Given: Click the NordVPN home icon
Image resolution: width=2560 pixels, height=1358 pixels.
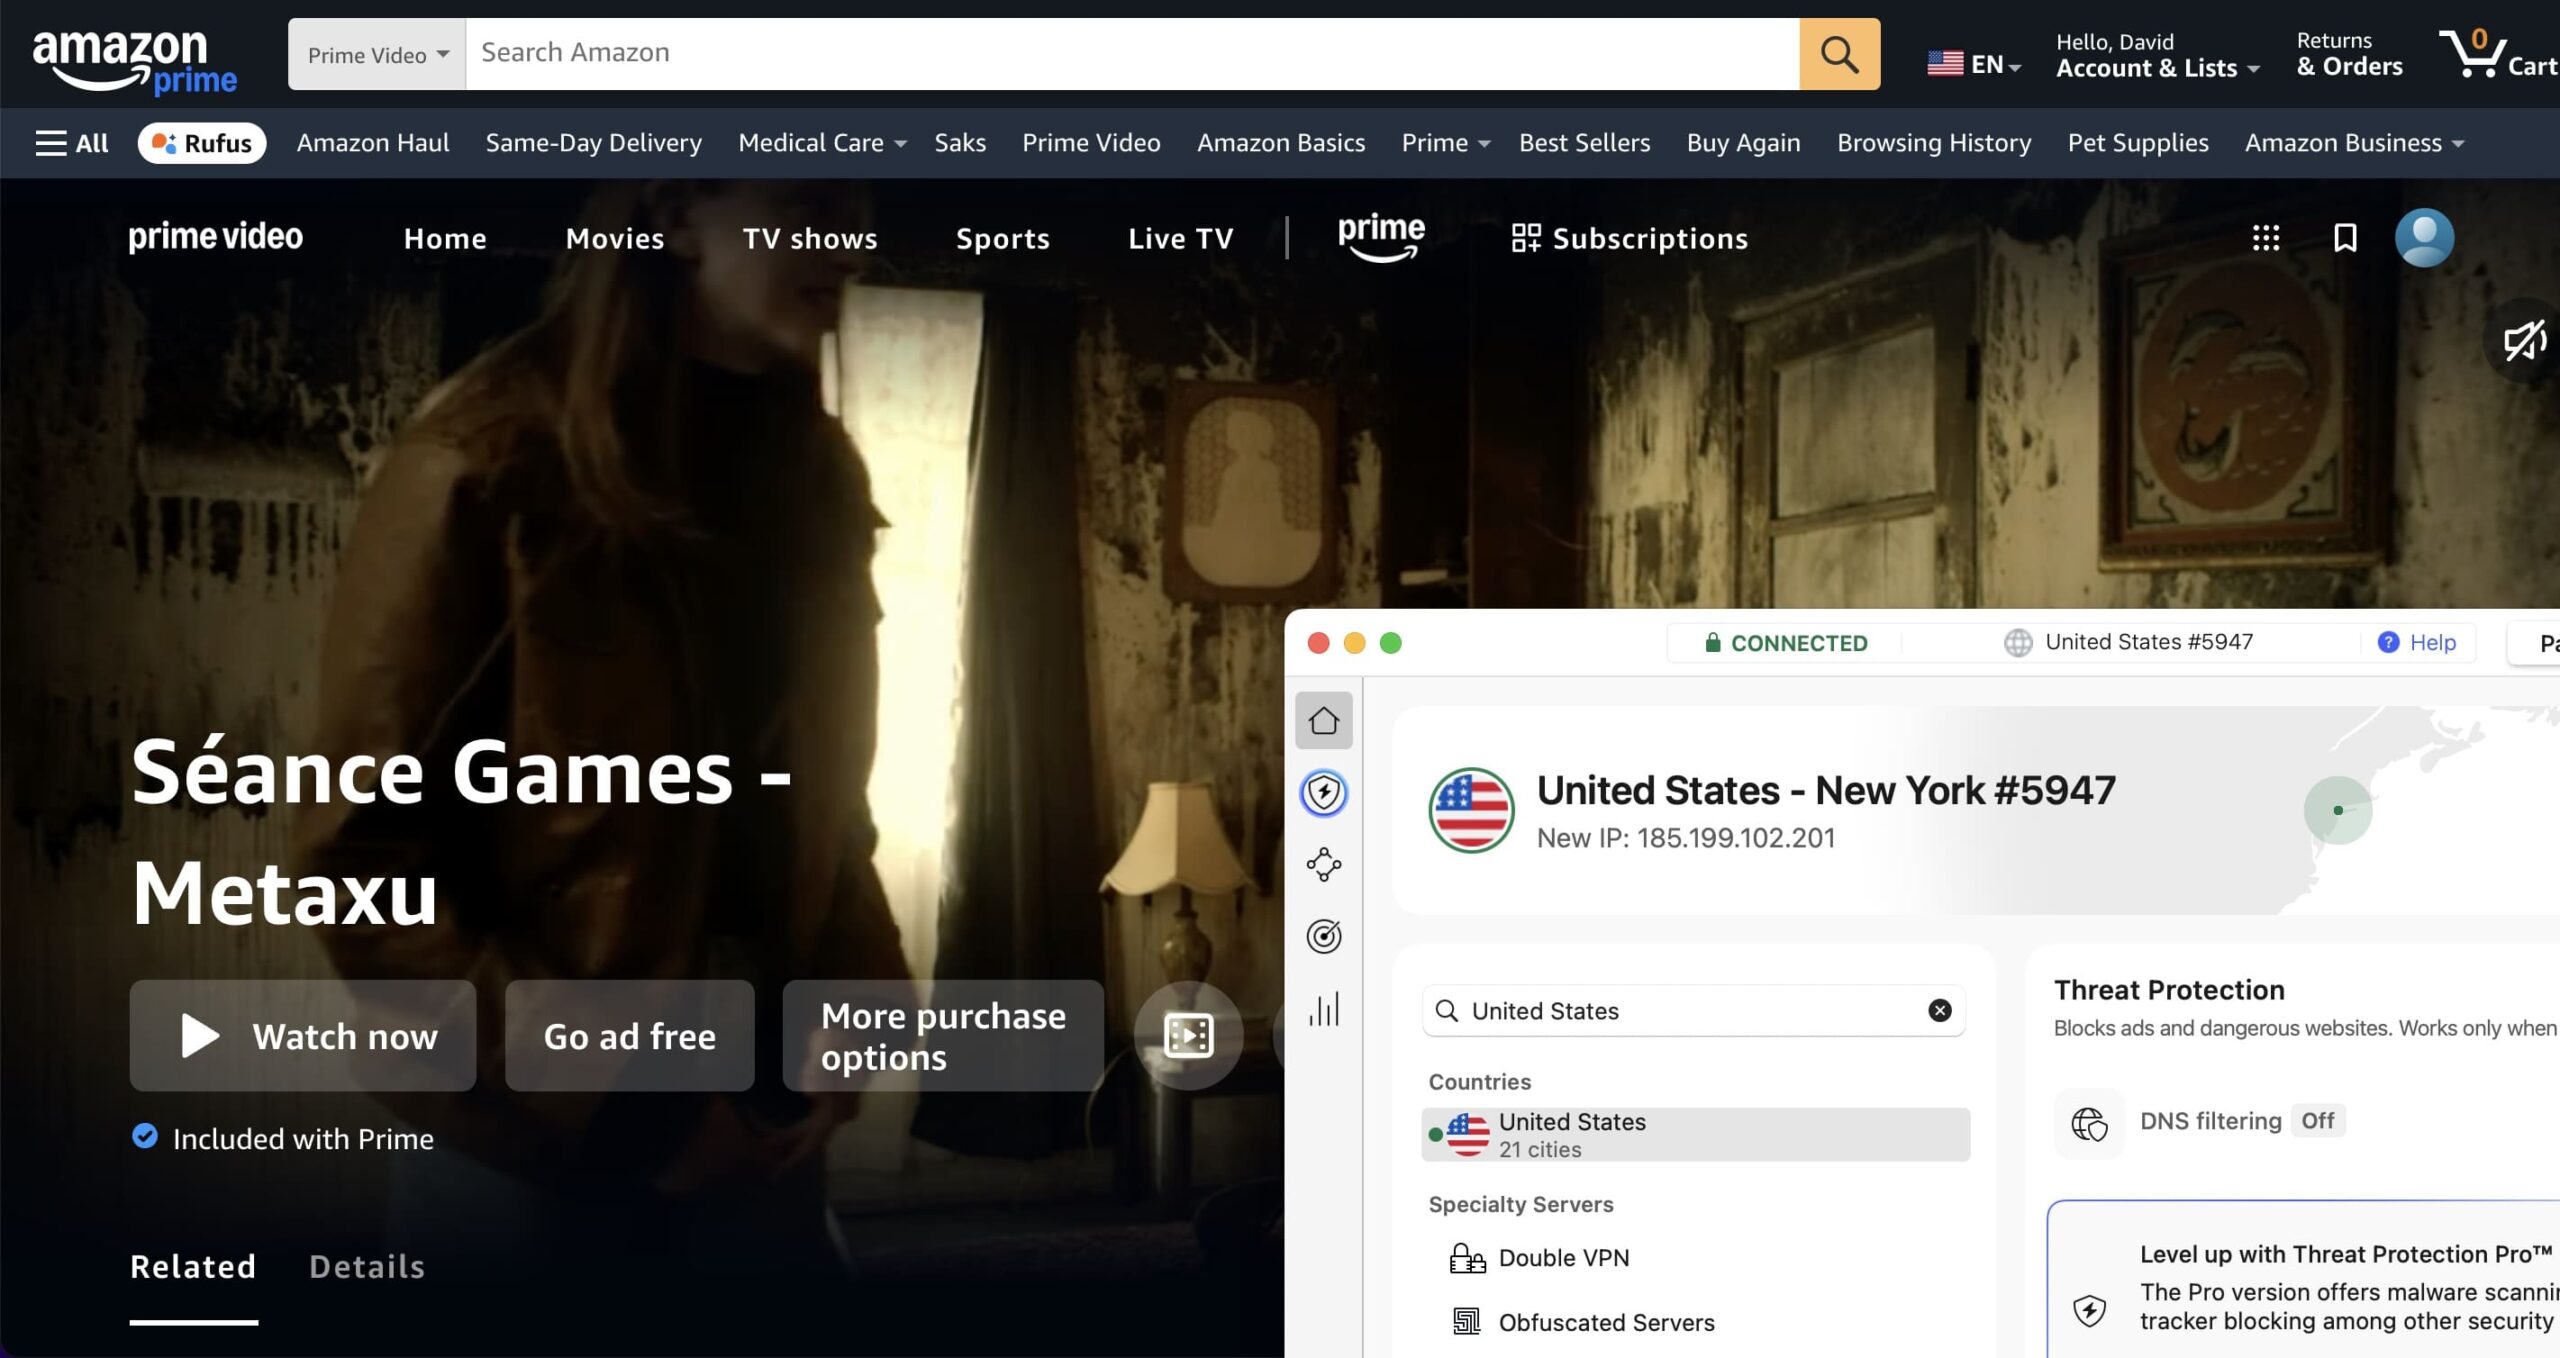Looking at the screenshot, I should [x=1323, y=720].
